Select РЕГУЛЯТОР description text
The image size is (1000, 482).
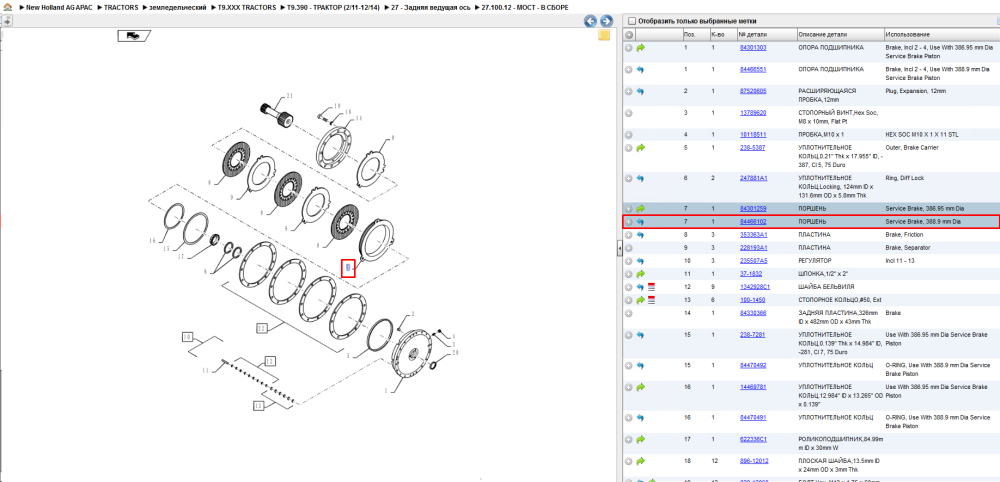coord(815,261)
